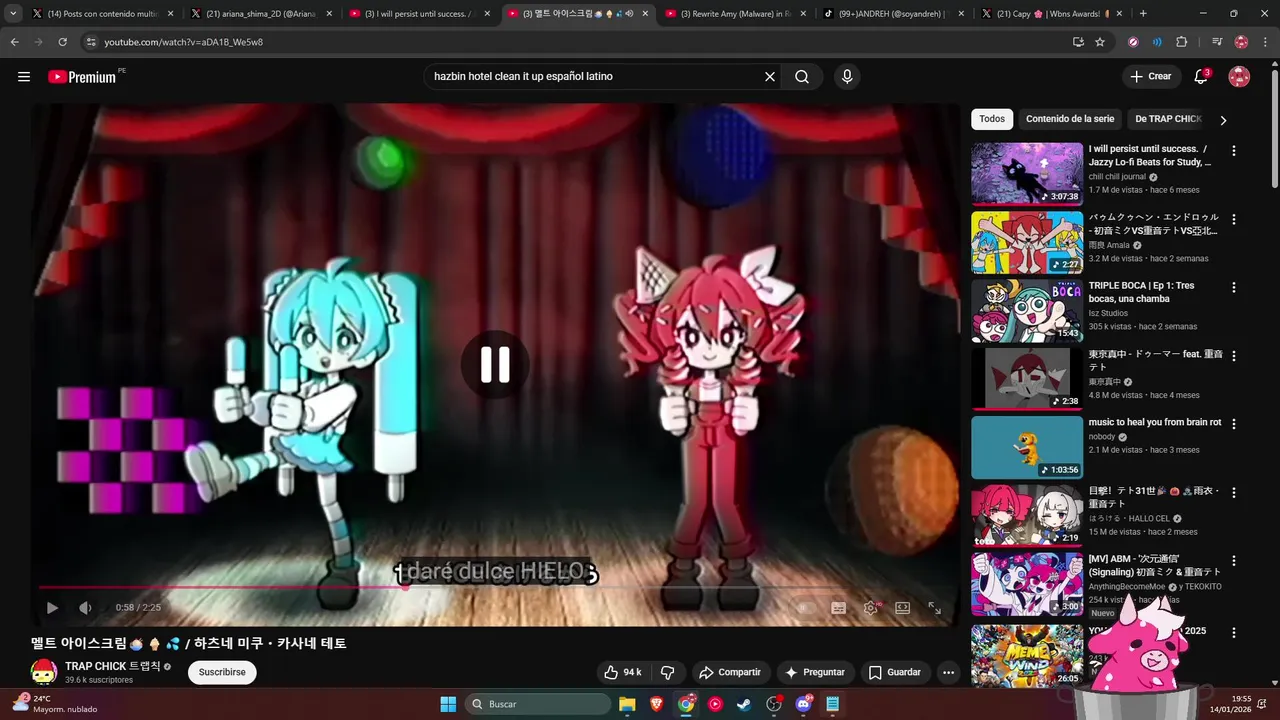This screenshot has height=720, width=1280.
Task: Create content with the Crear button
Action: pyautogui.click(x=1150, y=77)
